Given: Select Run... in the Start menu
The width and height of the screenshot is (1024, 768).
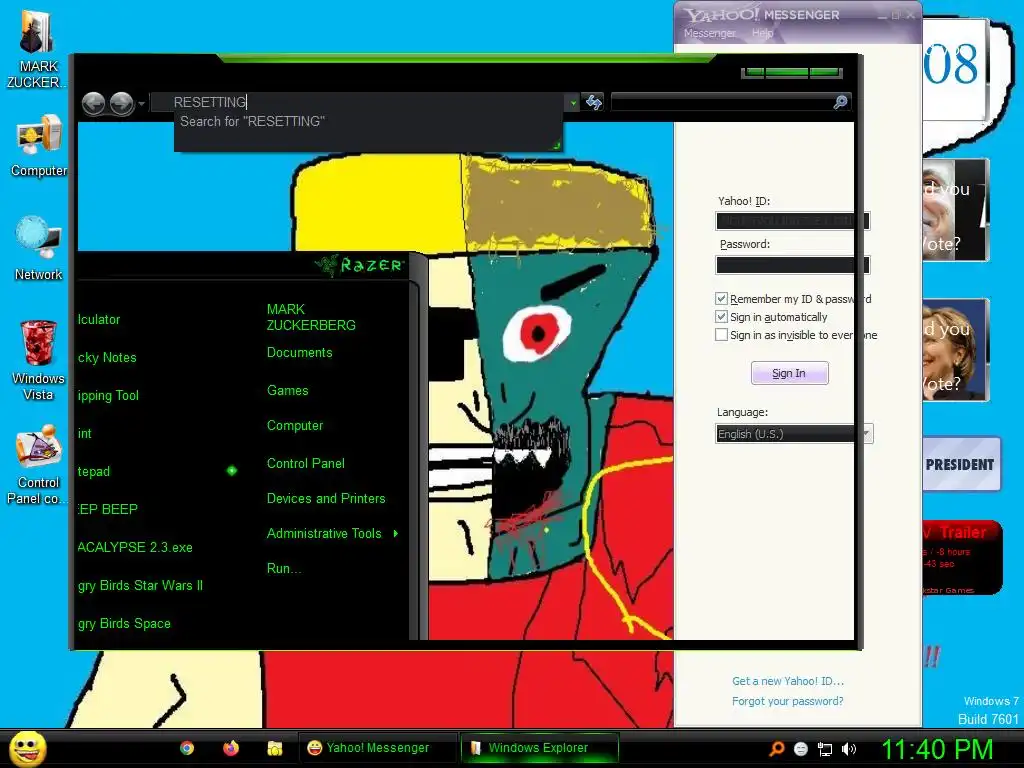Looking at the screenshot, I should pyautogui.click(x=283, y=568).
